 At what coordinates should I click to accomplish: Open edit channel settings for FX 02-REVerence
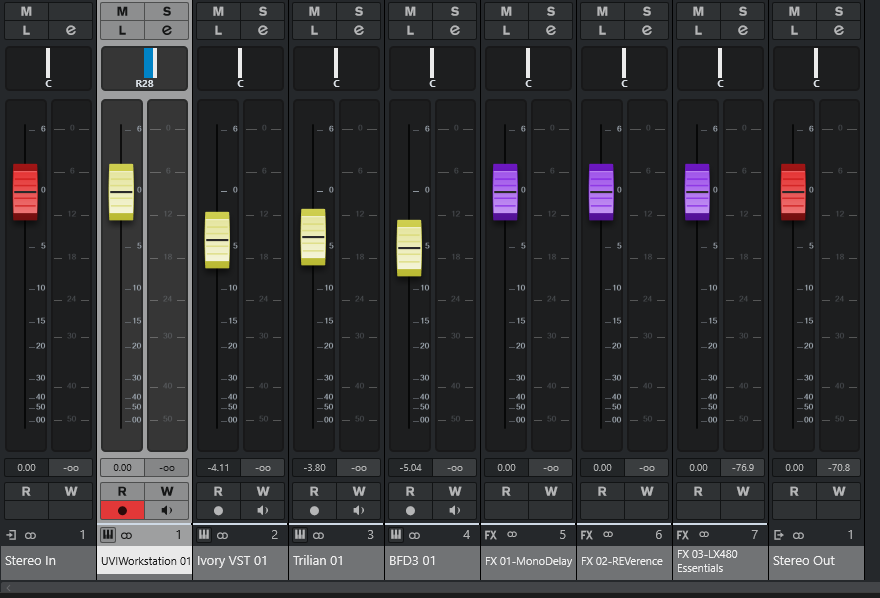(647, 30)
